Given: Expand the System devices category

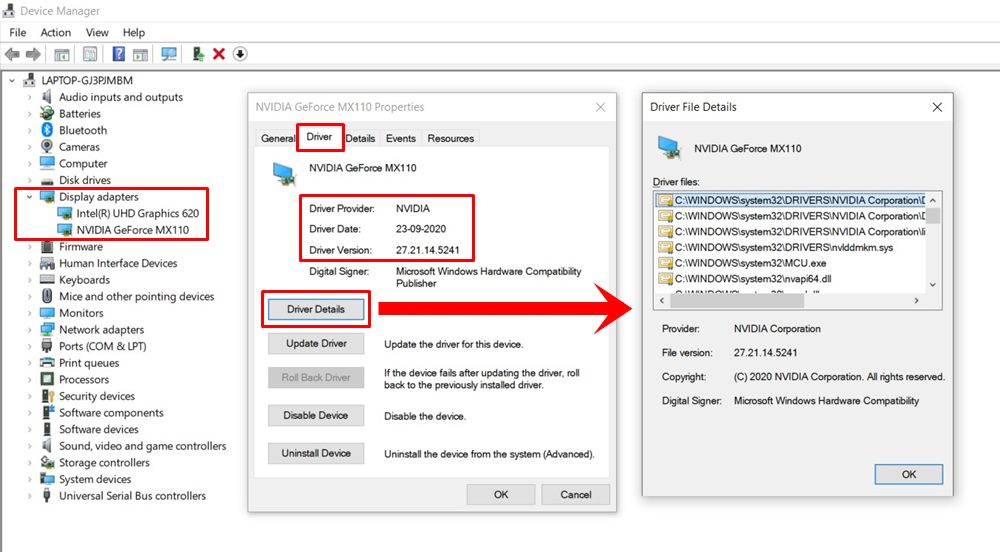Looking at the screenshot, I should click(x=29, y=479).
